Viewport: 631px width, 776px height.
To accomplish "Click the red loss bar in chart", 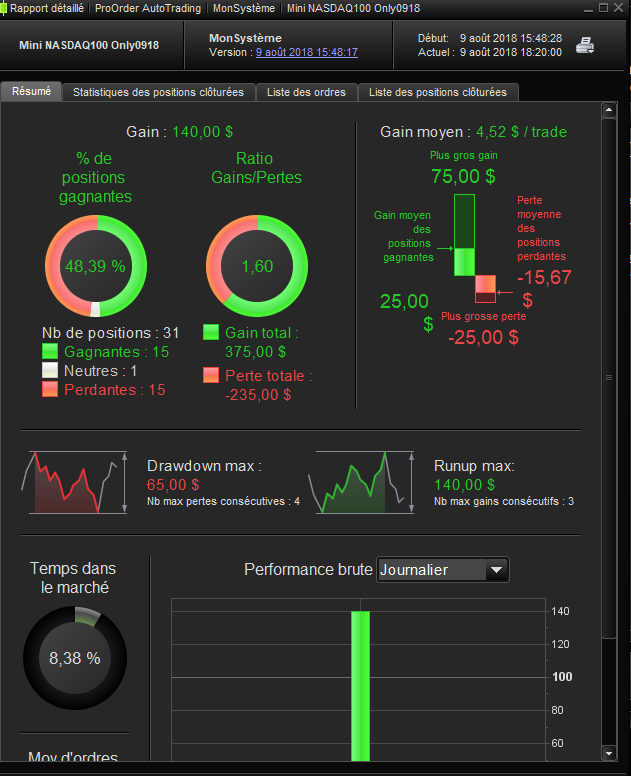I will 485,289.
